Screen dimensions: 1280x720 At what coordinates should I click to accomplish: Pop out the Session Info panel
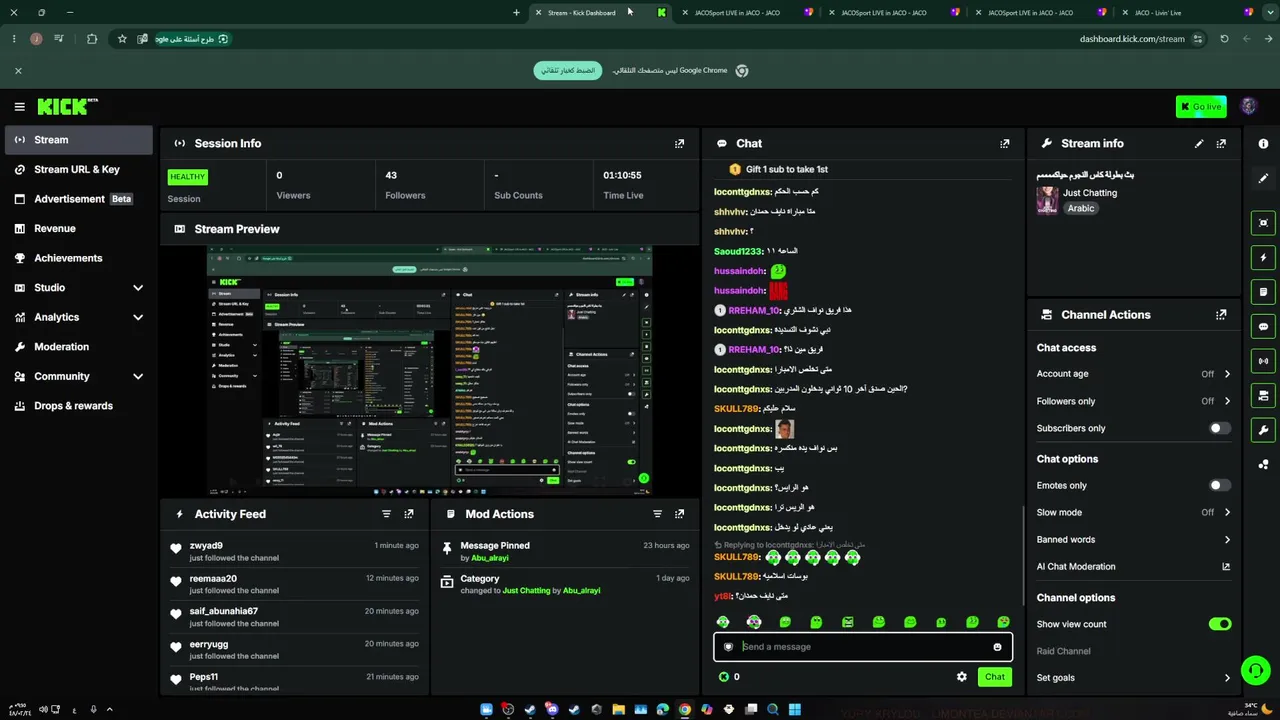click(680, 143)
